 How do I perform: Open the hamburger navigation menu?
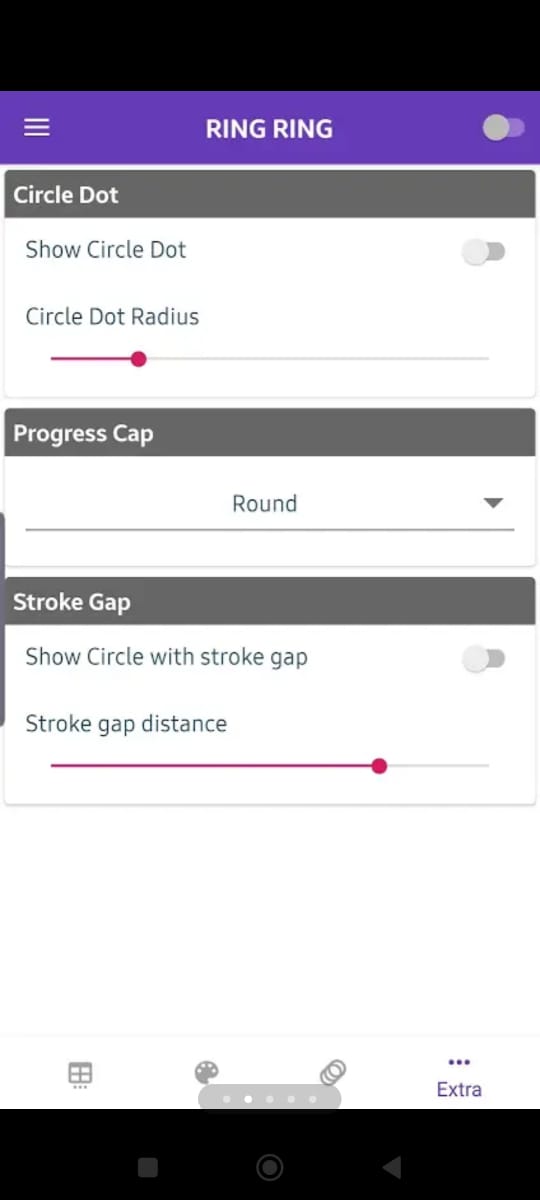coord(37,128)
